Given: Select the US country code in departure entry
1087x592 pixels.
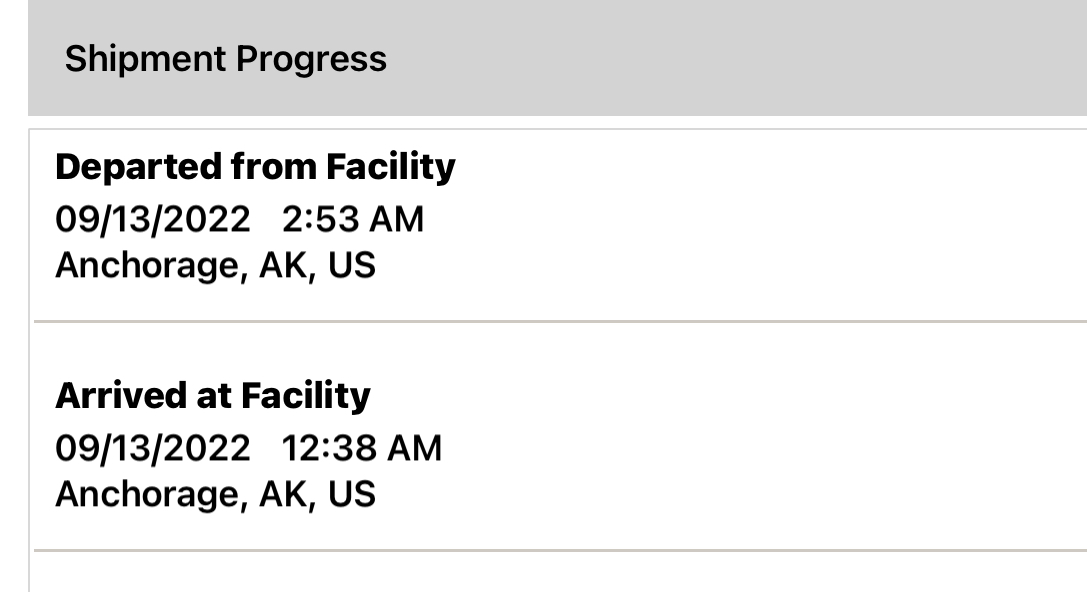Looking at the screenshot, I should tap(350, 266).
